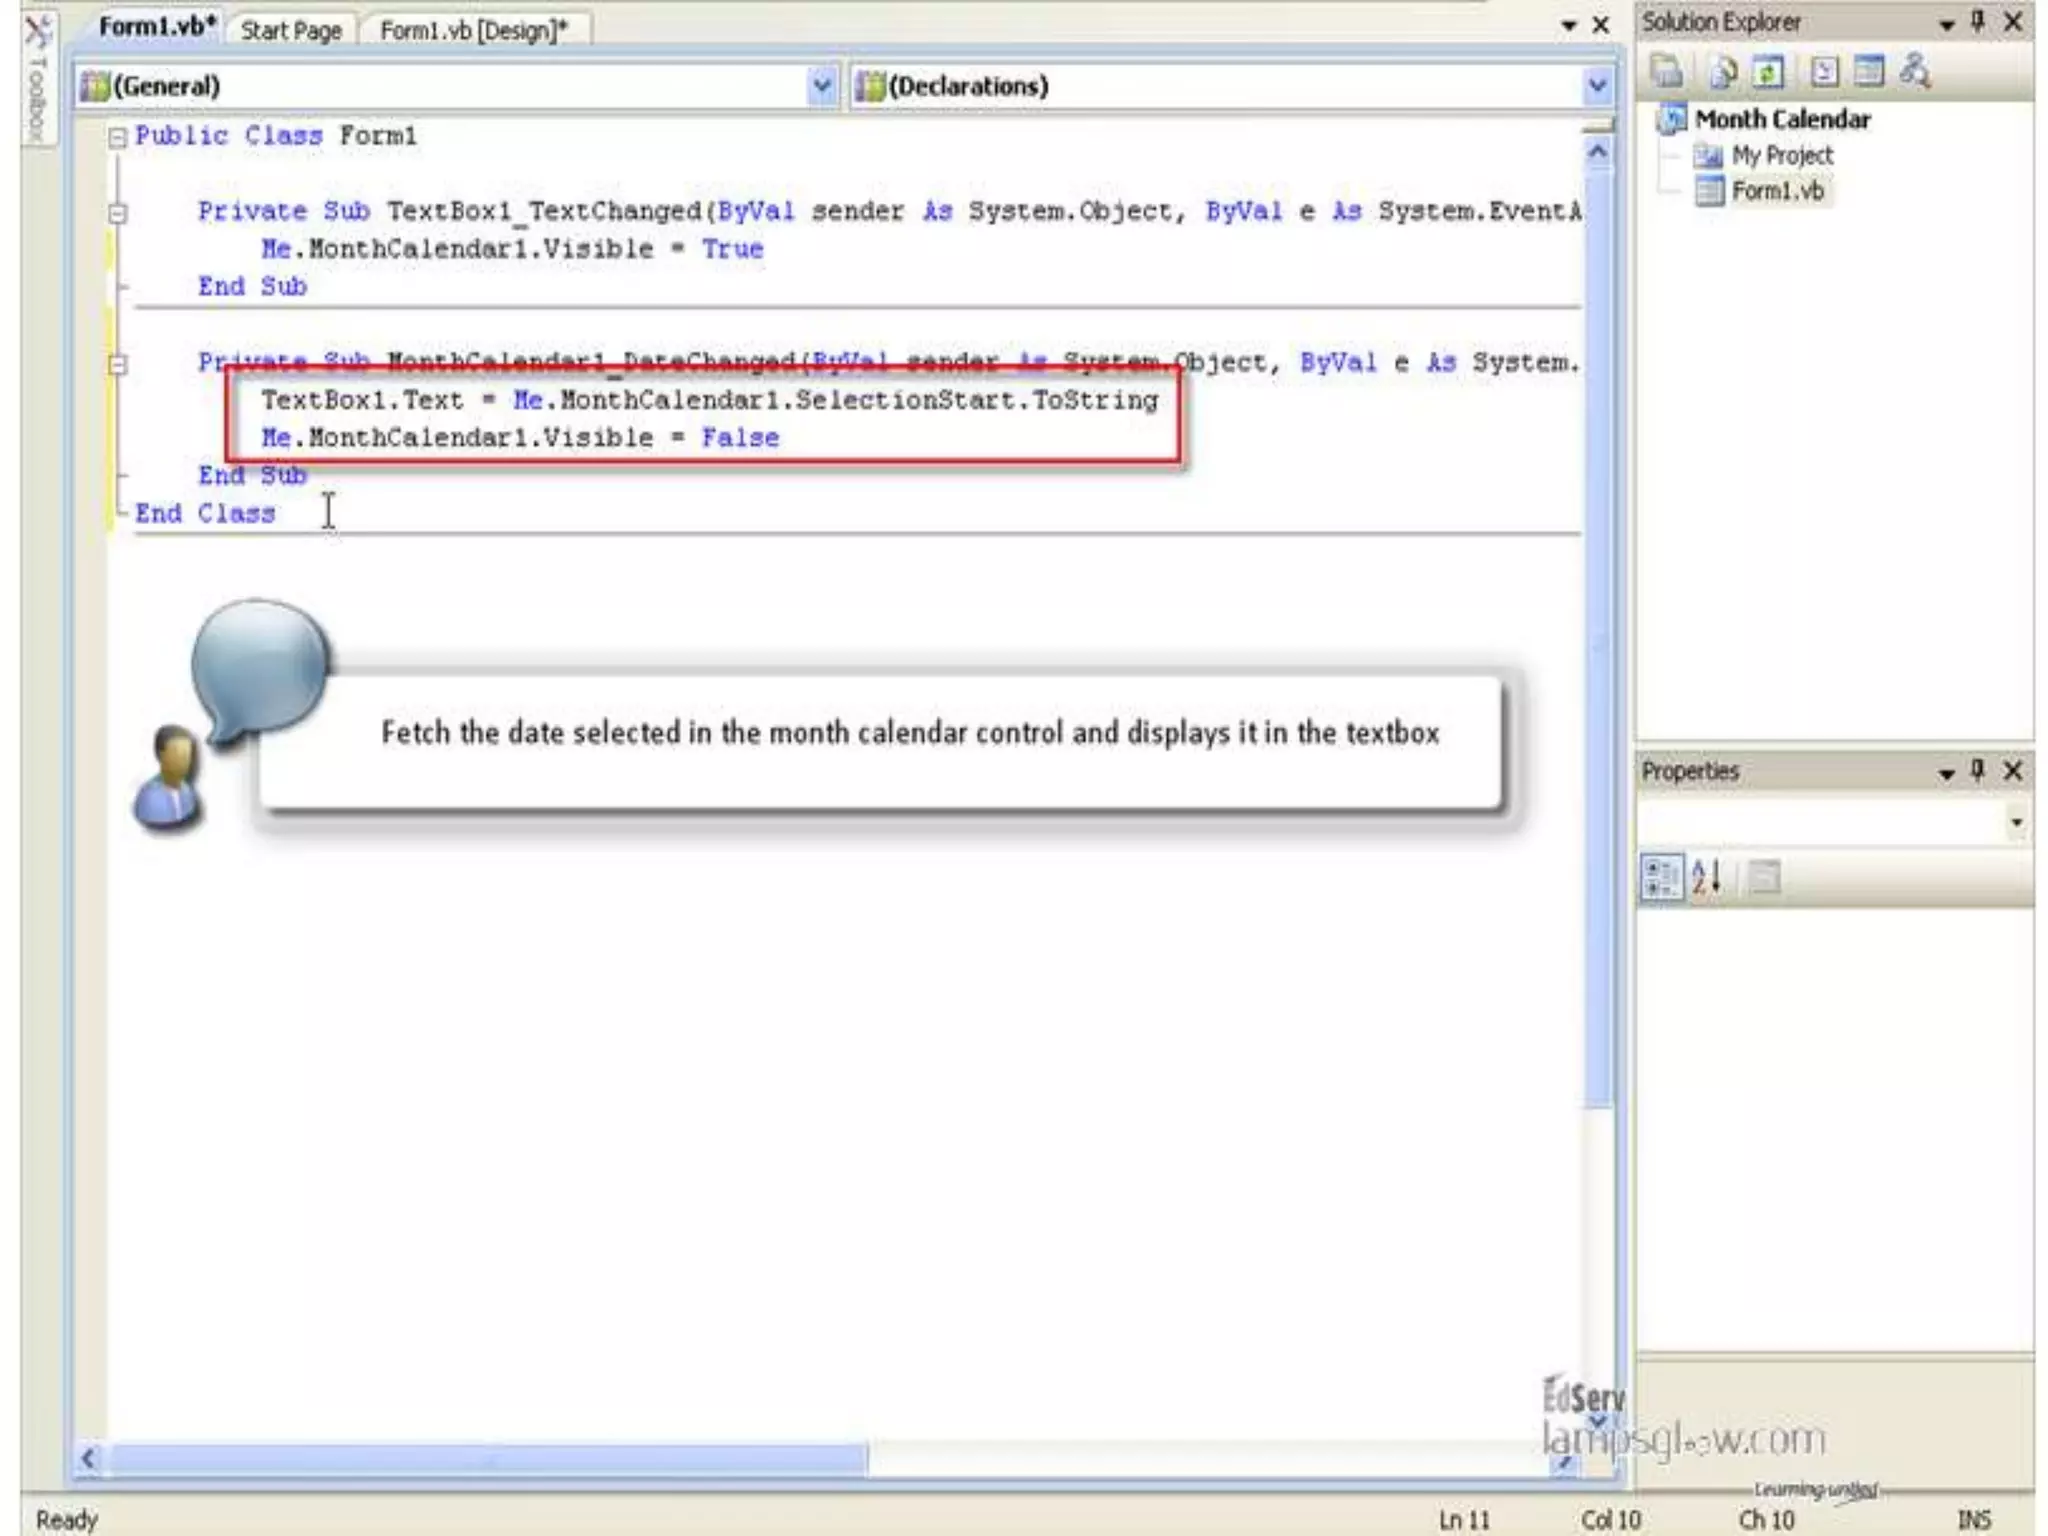Close the active Form1.vb document tab
This screenshot has width=2048, height=1536.
pyautogui.click(x=1600, y=25)
